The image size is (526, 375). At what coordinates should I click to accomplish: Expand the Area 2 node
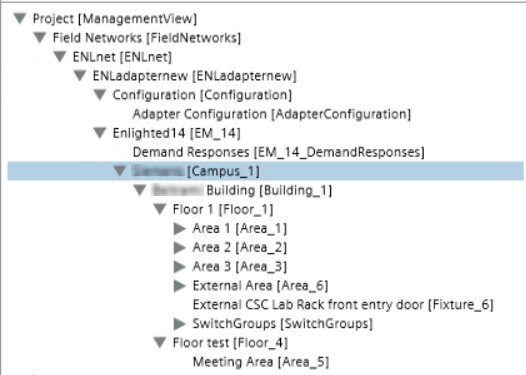tap(180, 248)
